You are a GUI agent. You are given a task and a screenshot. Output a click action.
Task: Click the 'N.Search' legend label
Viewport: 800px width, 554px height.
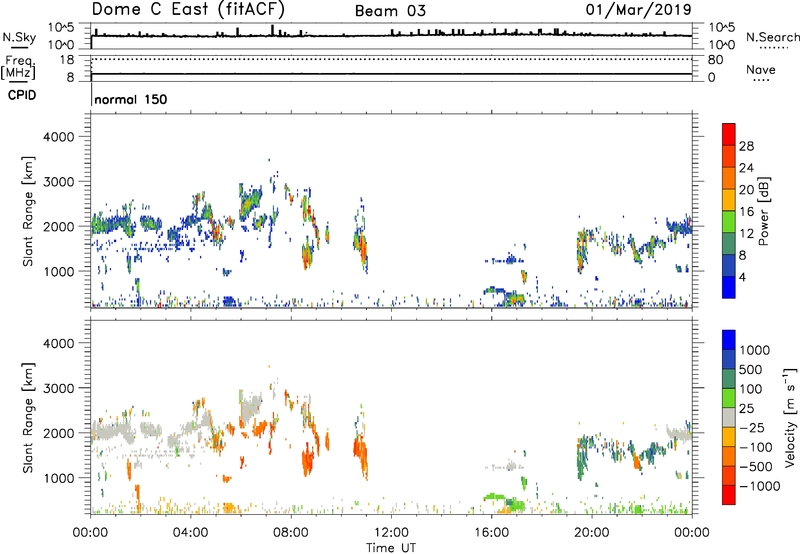point(773,37)
